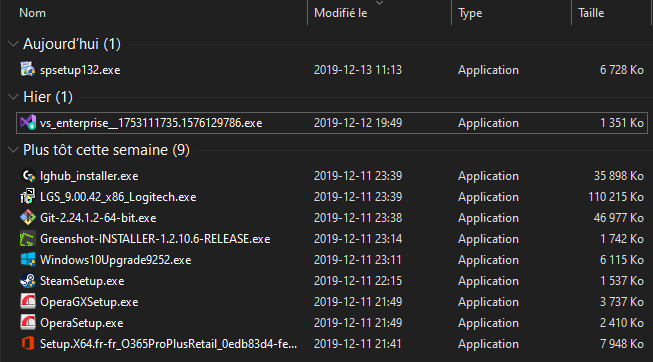Viewport: 653px width, 362px height.
Task: Click size 7 948 Ko
Action: [x=621, y=344]
